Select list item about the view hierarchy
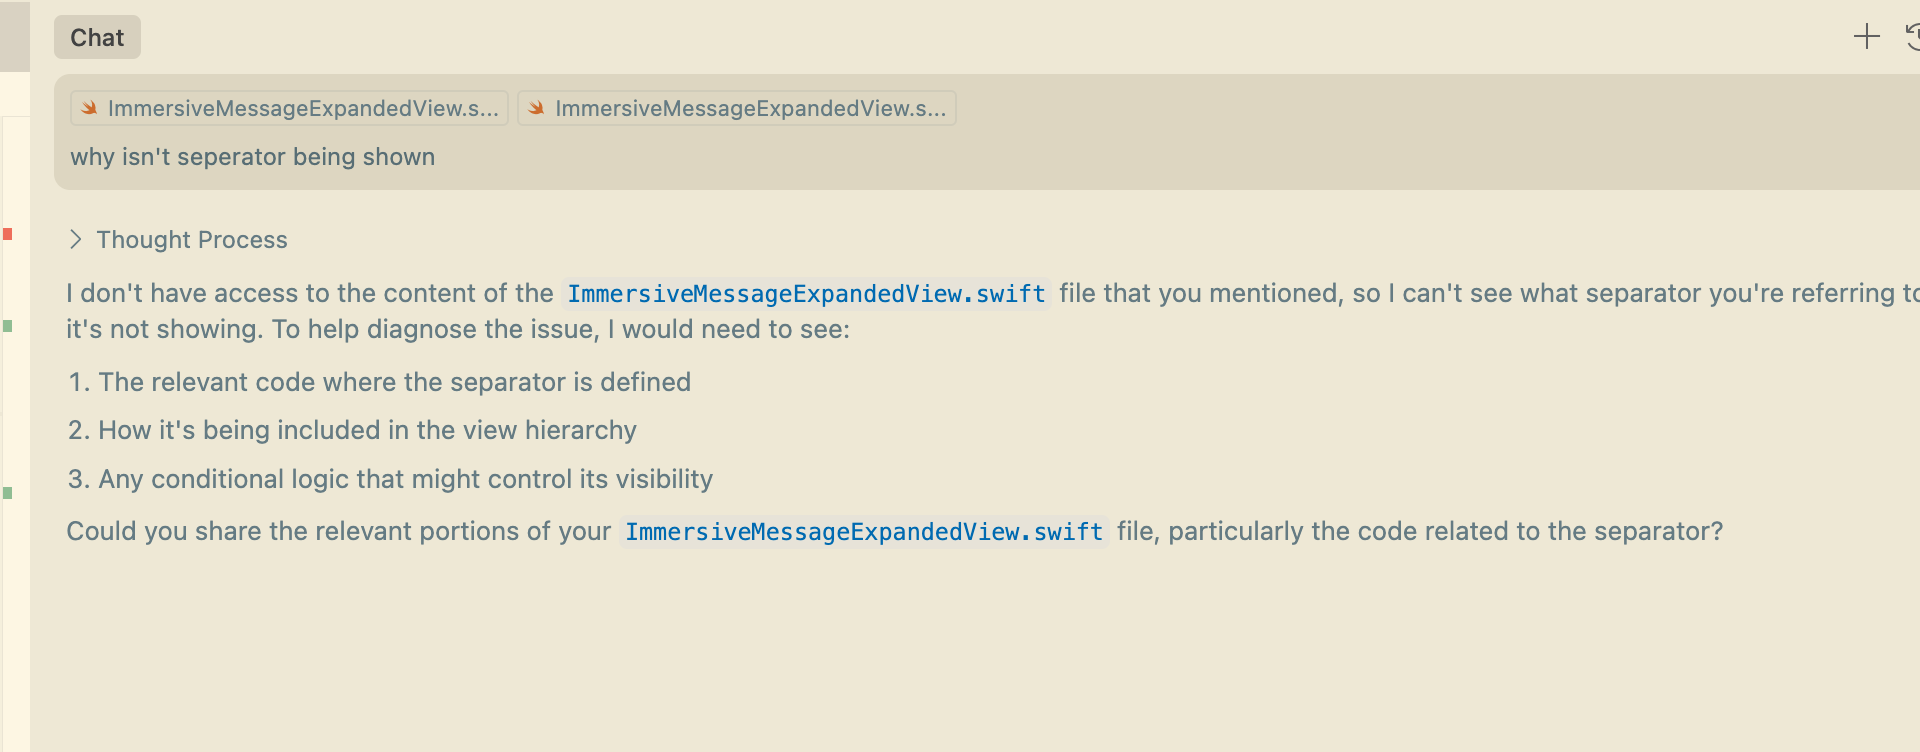Viewport: 1920px width, 752px height. pos(352,430)
